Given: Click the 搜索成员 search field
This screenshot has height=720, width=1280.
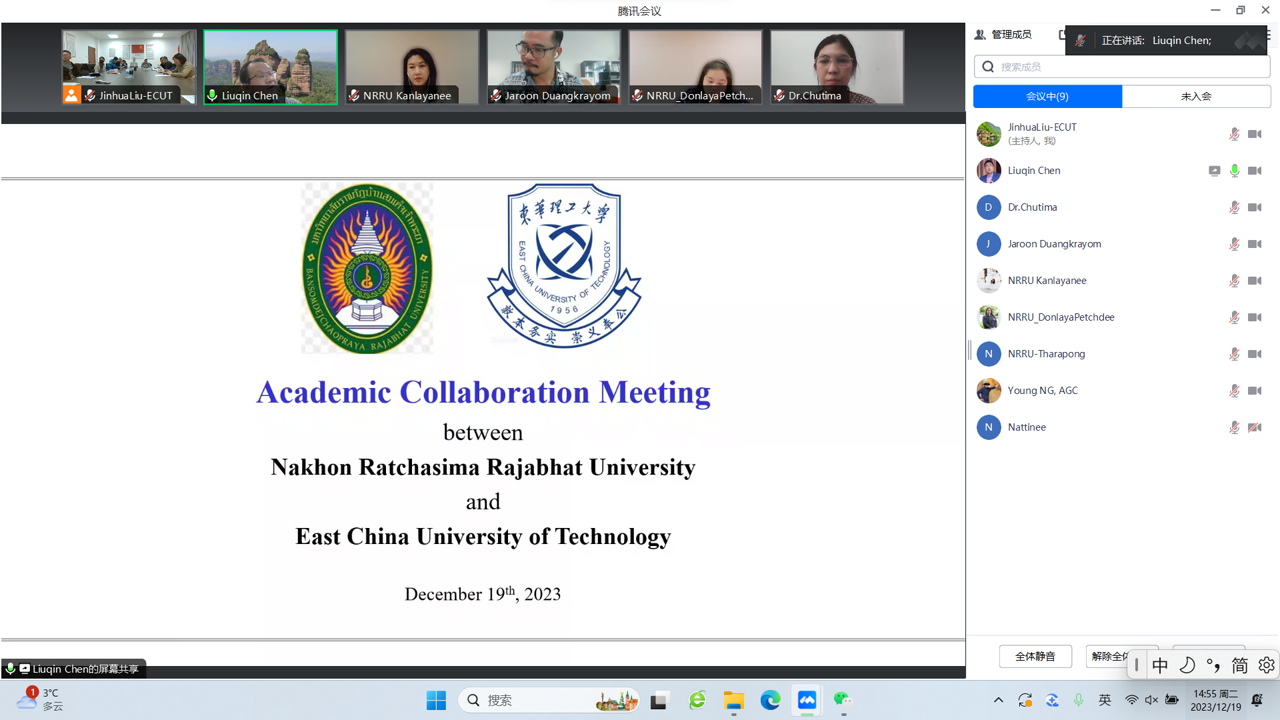Looking at the screenshot, I should tap(1122, 66).
